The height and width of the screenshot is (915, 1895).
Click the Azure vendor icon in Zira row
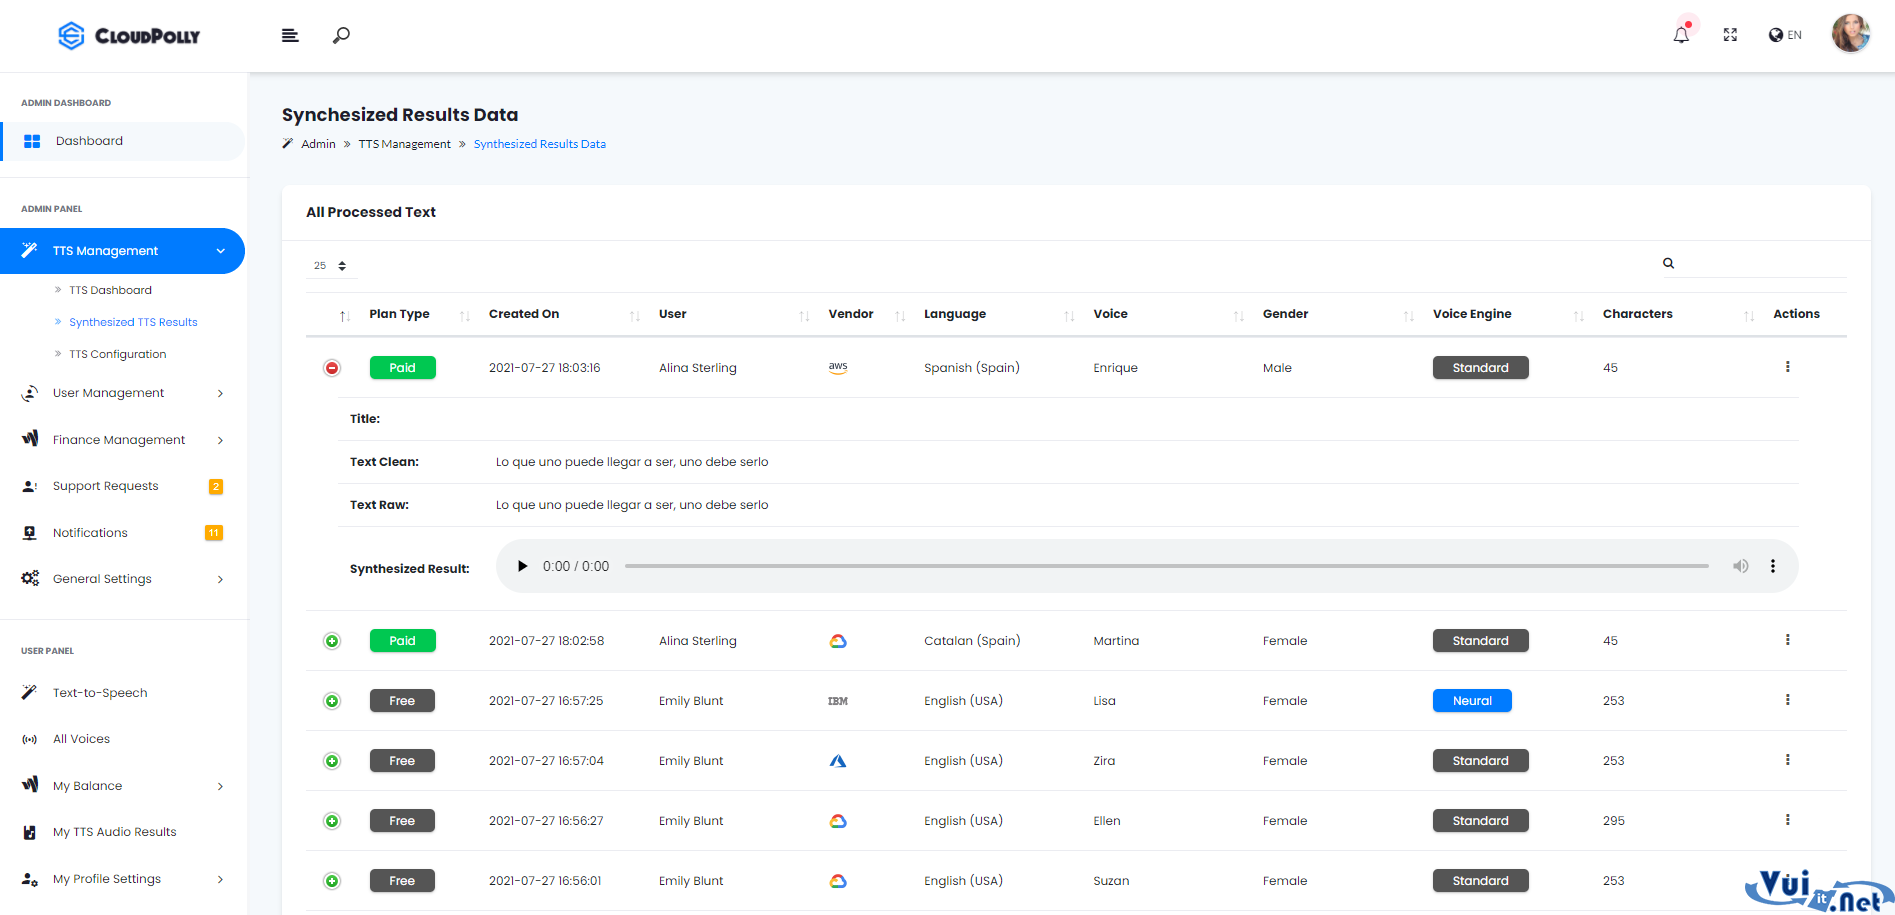838,761
